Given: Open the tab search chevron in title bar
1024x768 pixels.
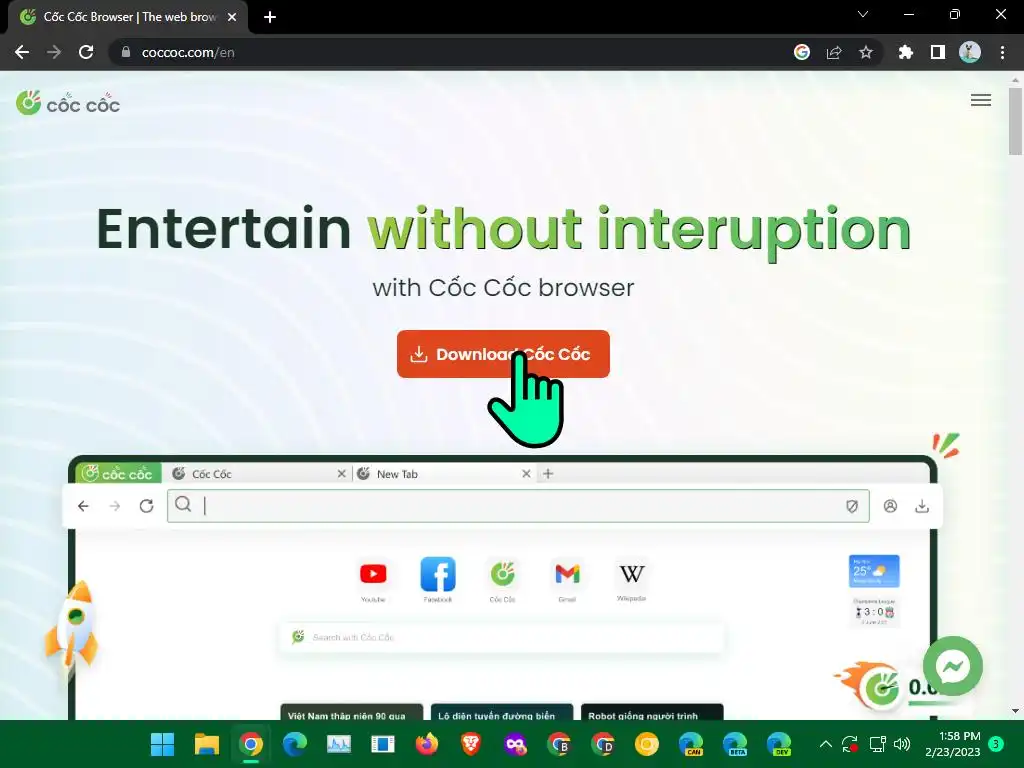Looking at the screenshot, I should tap(863, 14).
